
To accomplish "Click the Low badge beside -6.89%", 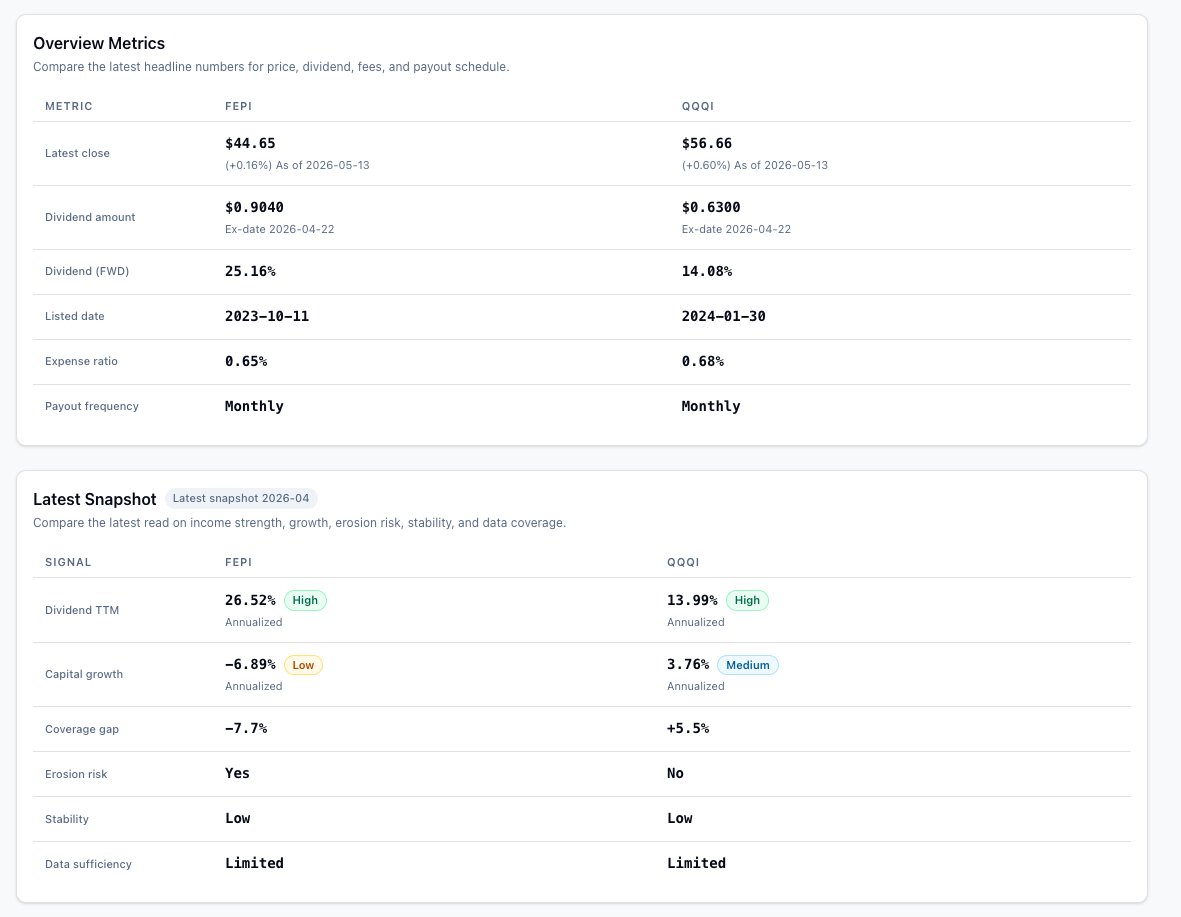I will (303, 665).
